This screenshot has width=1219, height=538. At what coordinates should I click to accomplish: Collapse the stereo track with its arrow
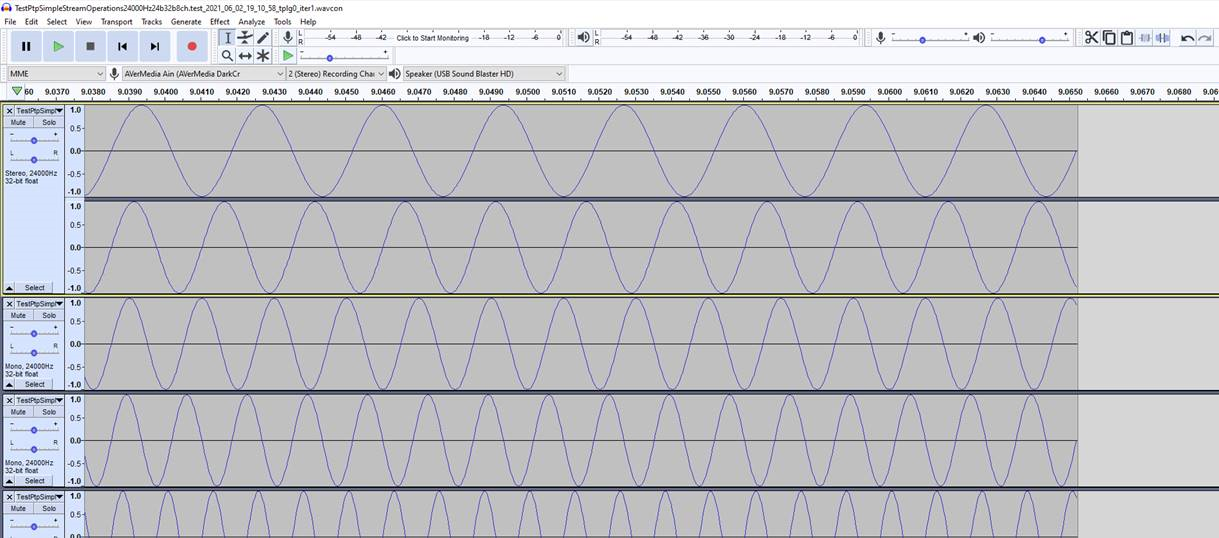[10, 287]
